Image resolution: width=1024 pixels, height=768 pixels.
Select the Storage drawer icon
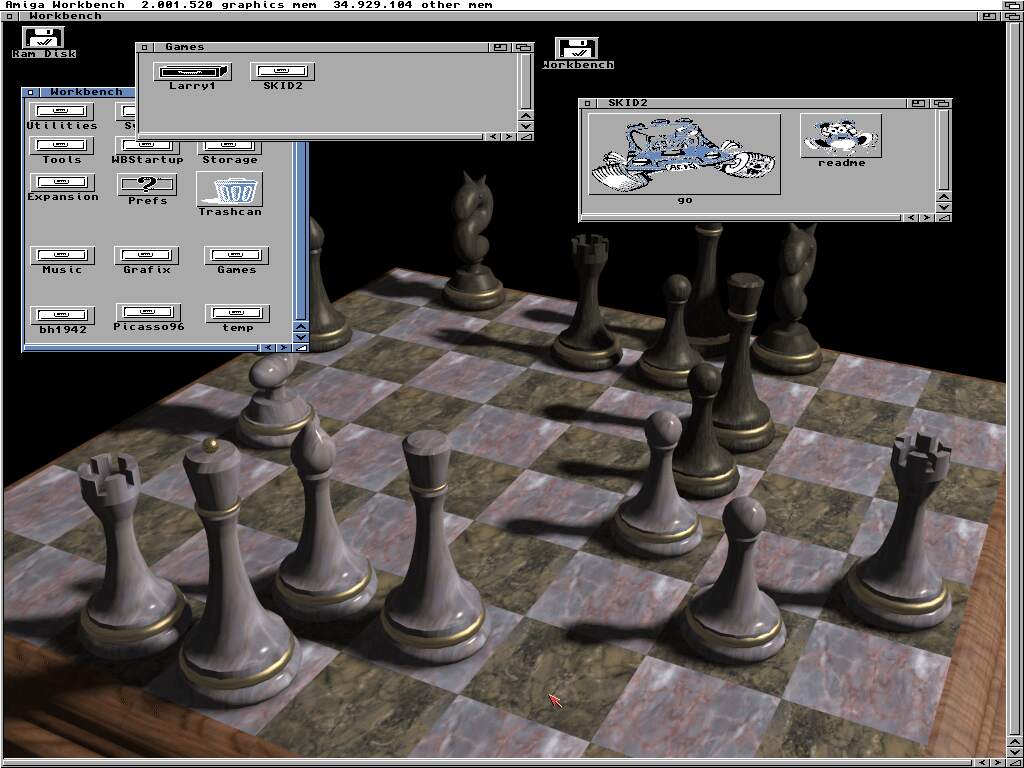tap(229, 147)
